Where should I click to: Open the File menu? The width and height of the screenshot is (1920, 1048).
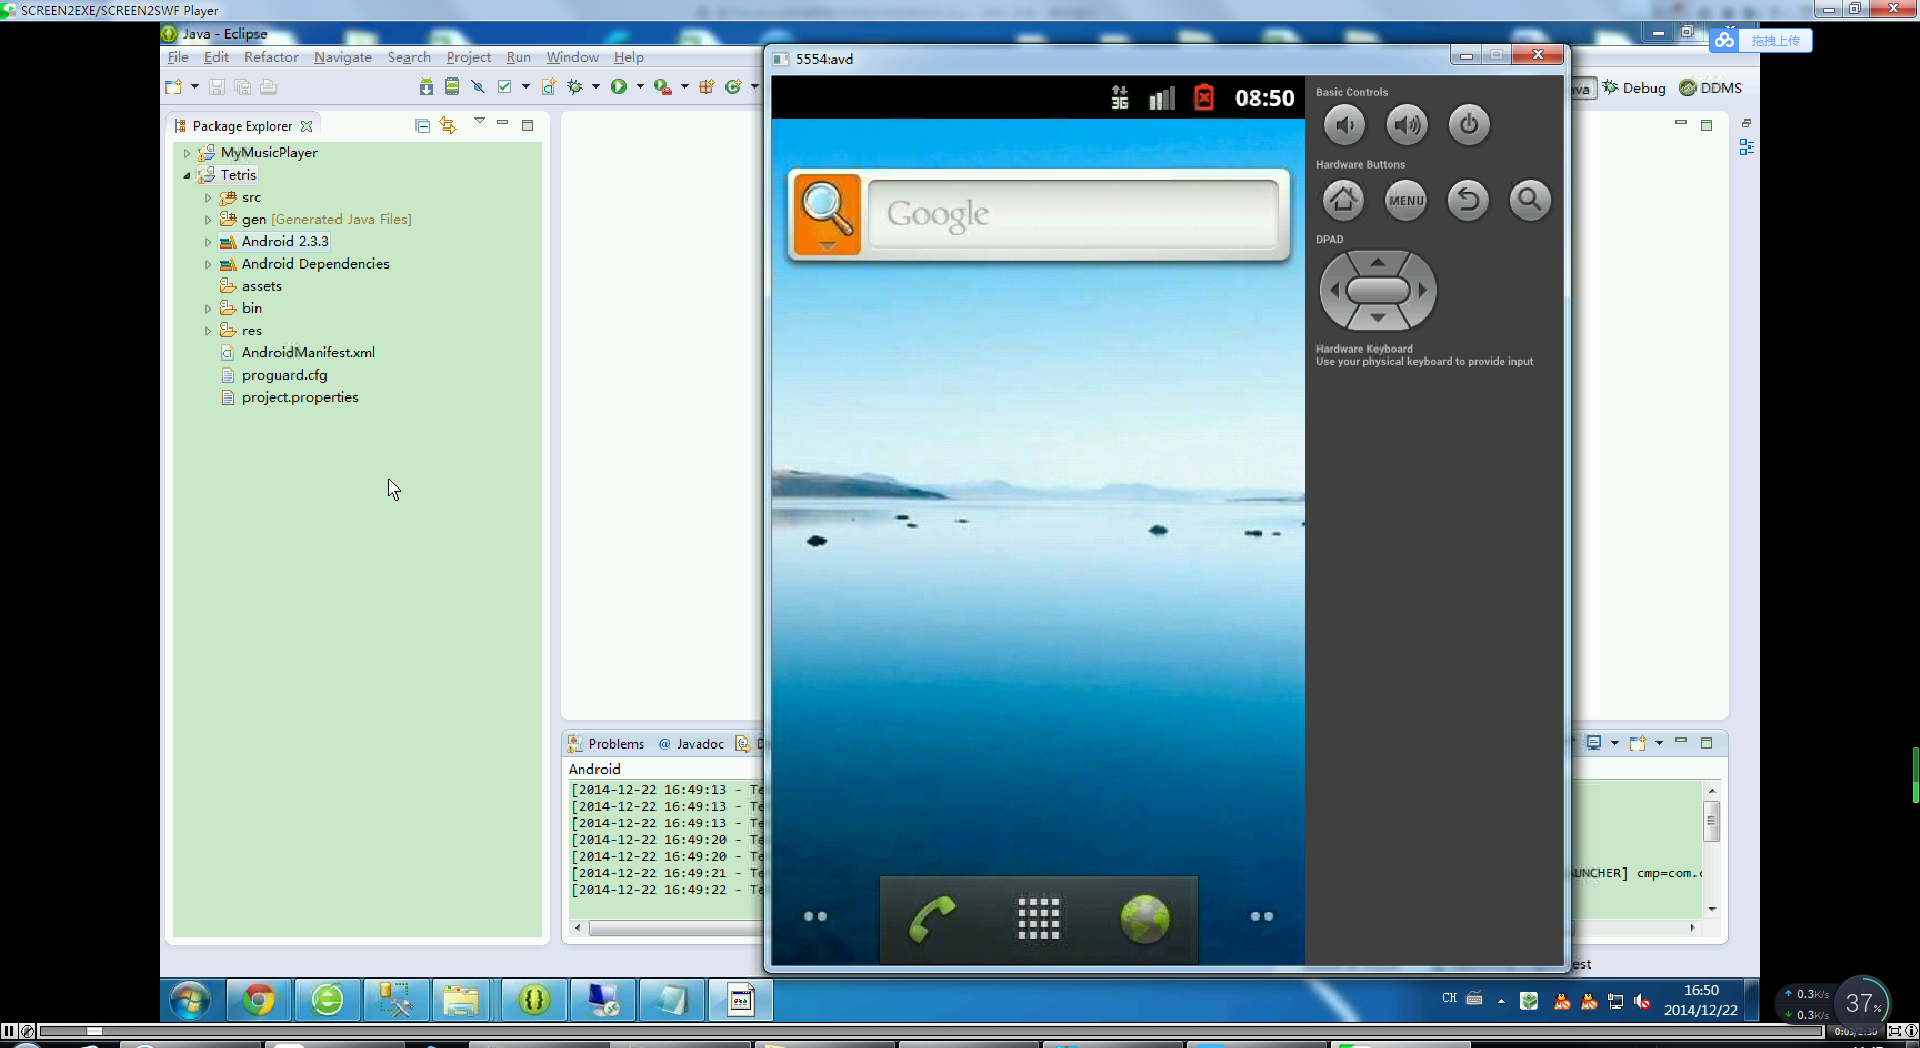point(178,57)
